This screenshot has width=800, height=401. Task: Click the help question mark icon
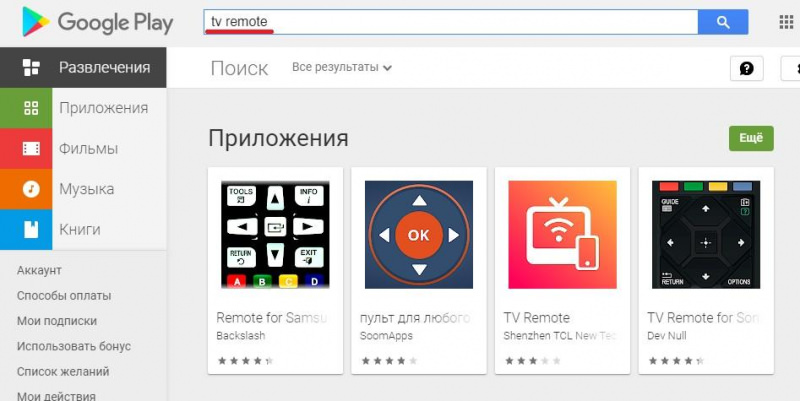[x=746, y=68]
